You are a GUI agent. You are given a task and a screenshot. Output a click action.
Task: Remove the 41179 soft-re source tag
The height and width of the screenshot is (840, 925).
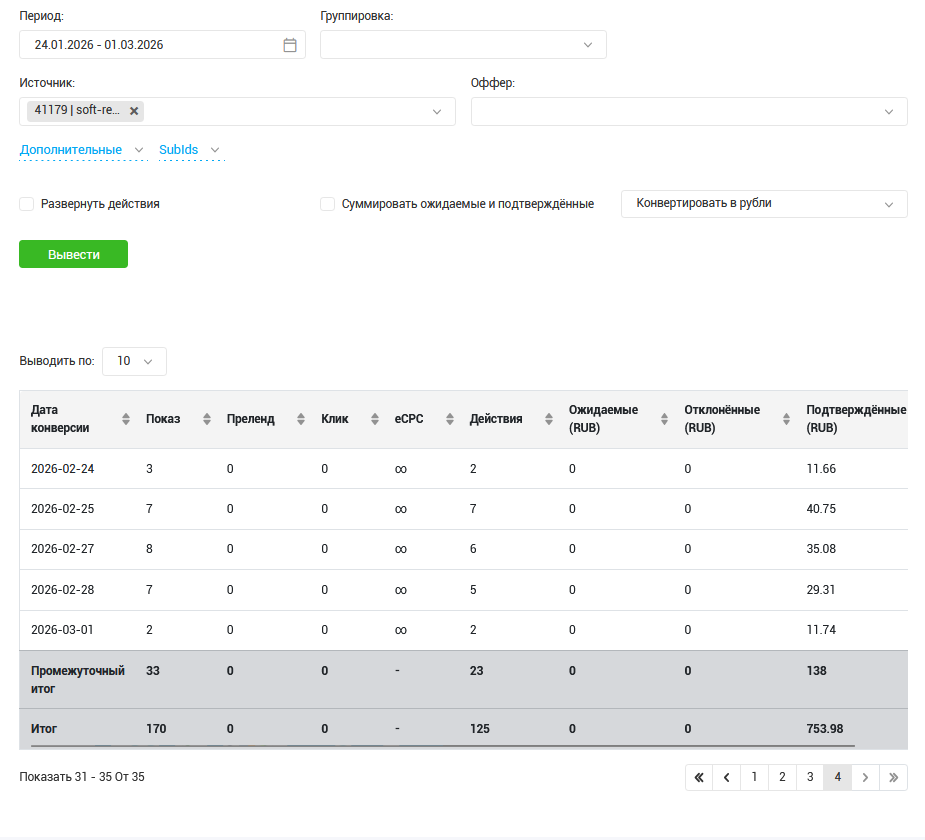[134, 111]
